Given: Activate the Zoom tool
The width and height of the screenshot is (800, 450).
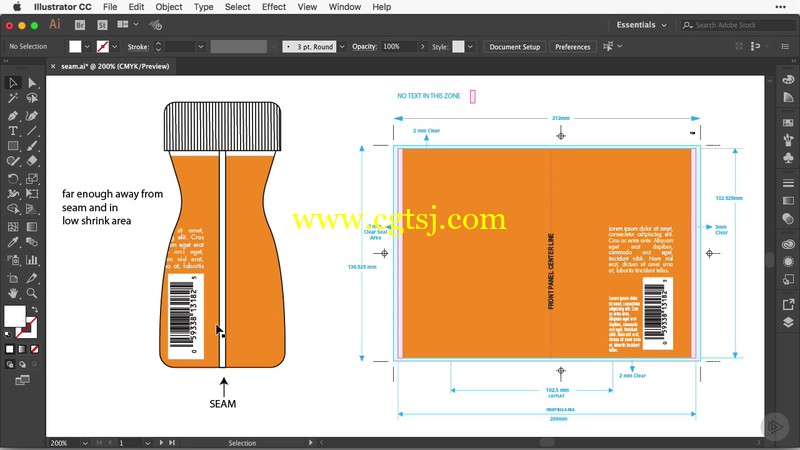Looking at the screenshot, I should [32, 293].
